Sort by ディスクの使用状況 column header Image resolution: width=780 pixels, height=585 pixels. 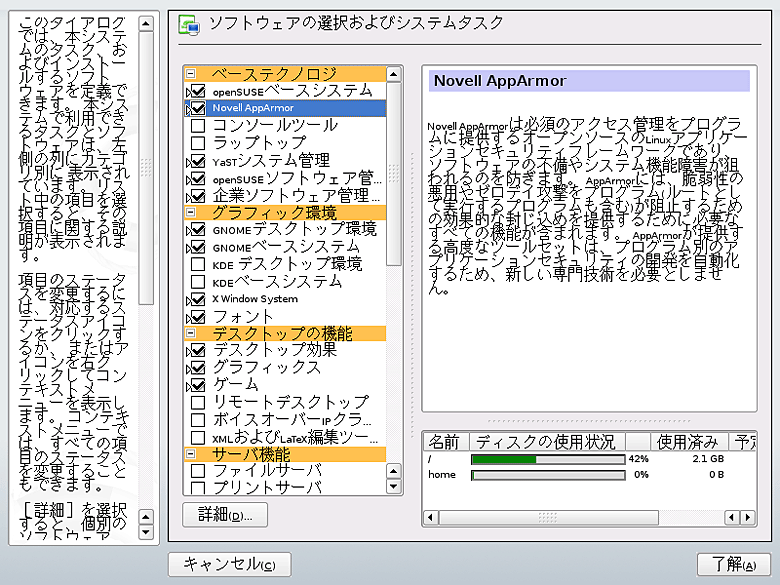pos(547,442)
